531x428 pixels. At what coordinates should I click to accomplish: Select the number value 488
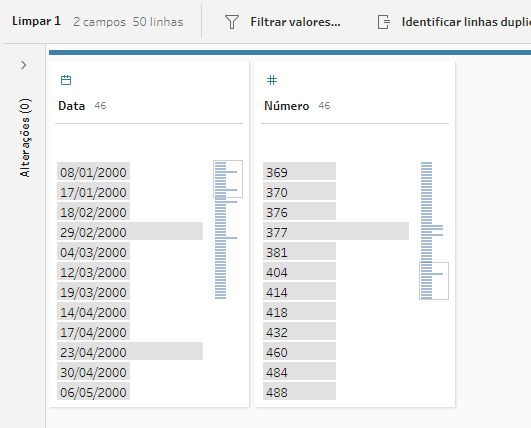pos(299,391)
